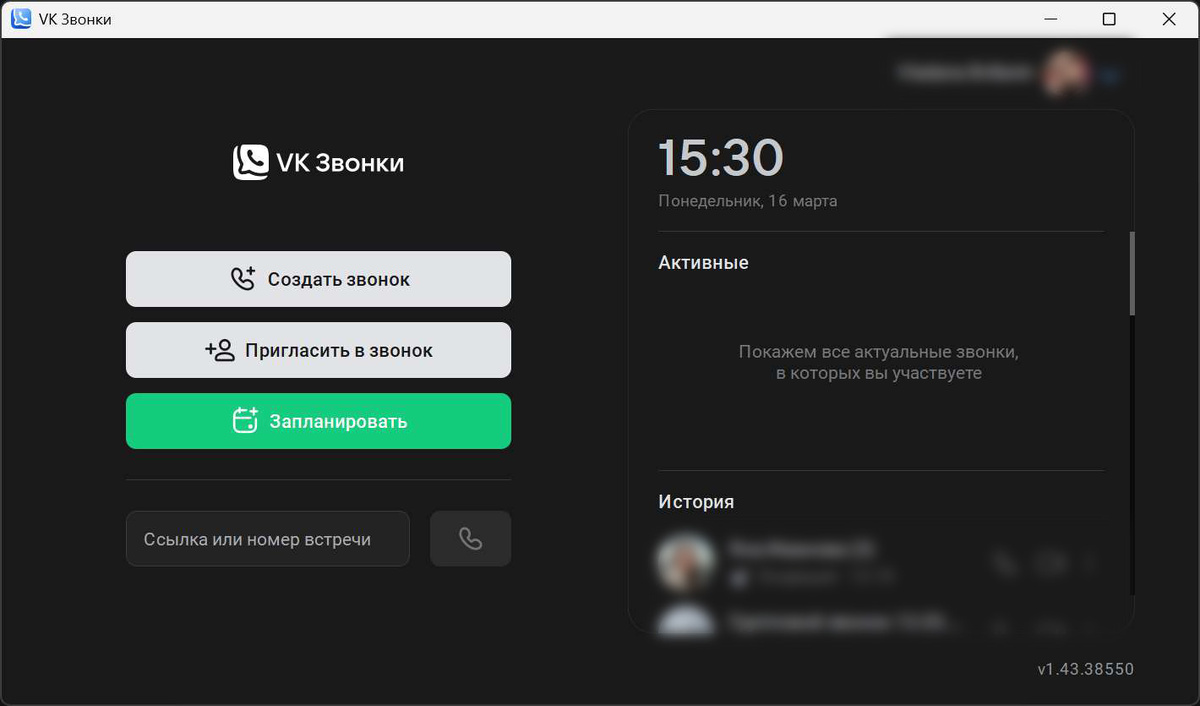The image size is (1200, 706).
Task: Click version label v1.43.38550
Action: point(1085,670)
